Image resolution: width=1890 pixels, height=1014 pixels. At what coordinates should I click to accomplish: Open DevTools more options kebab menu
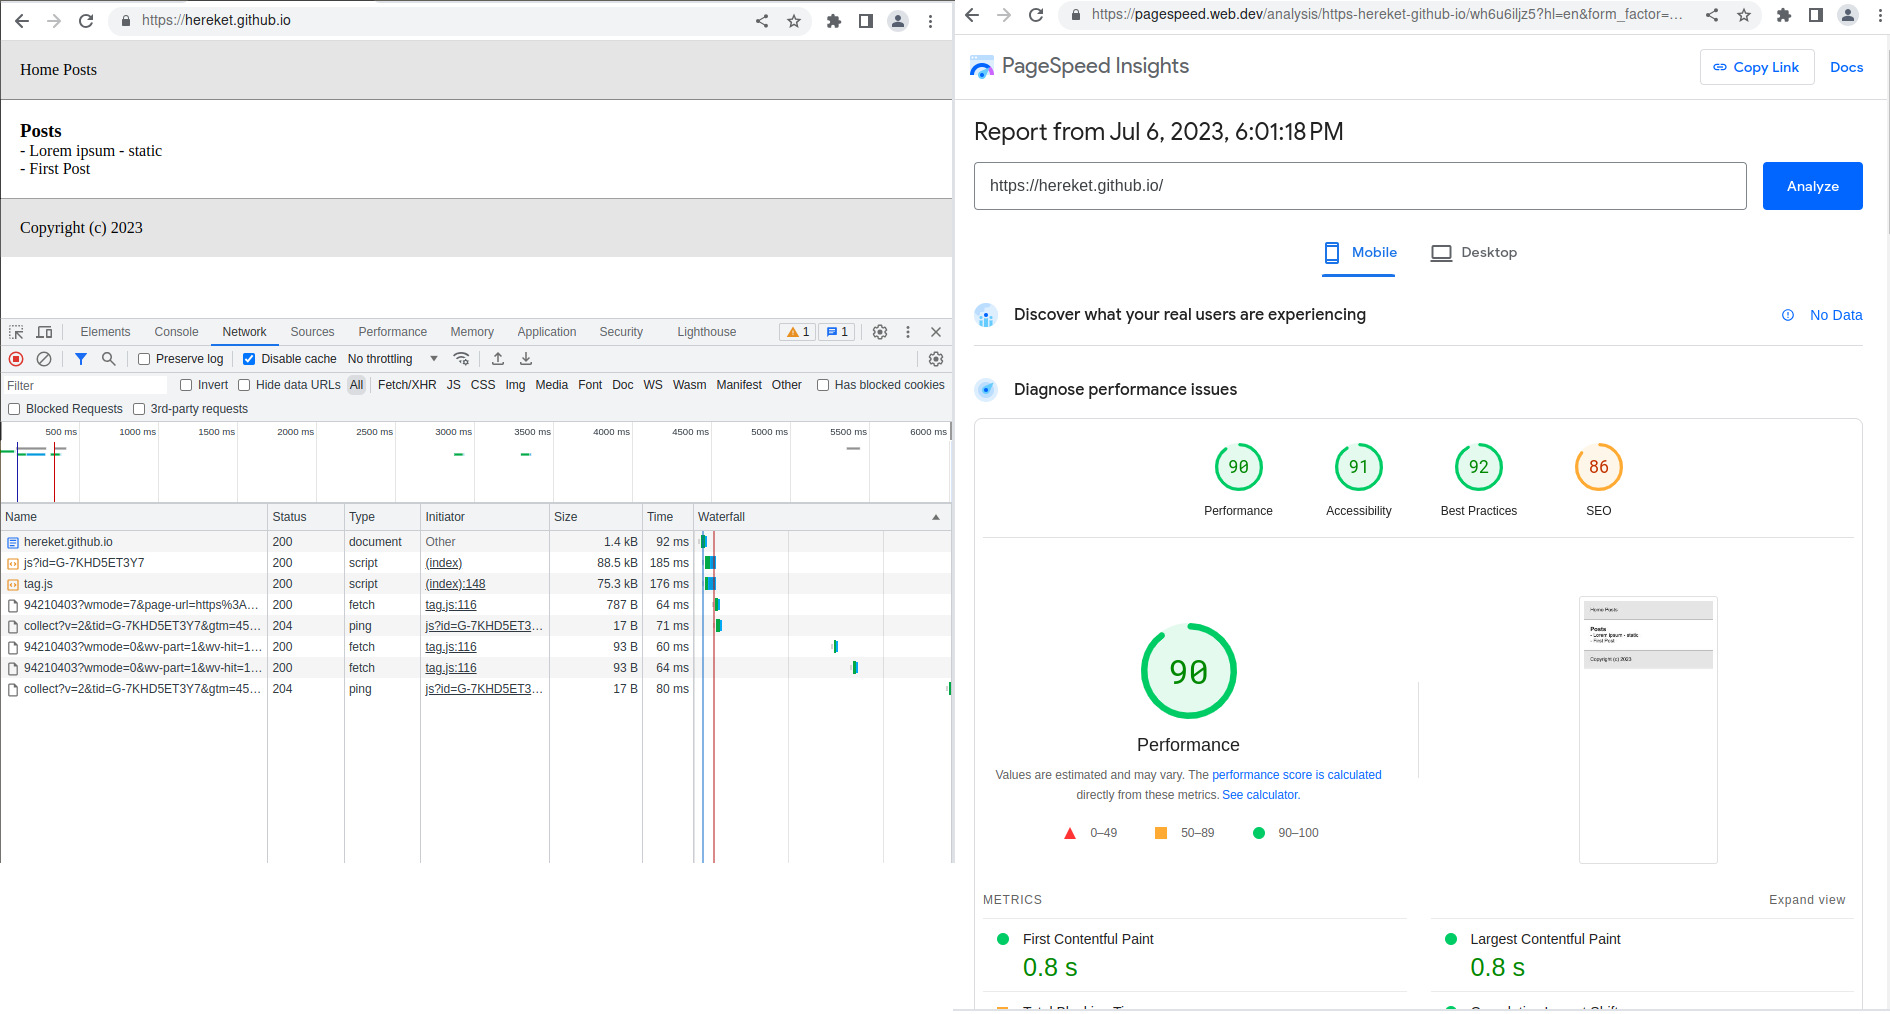coord(908,332)
